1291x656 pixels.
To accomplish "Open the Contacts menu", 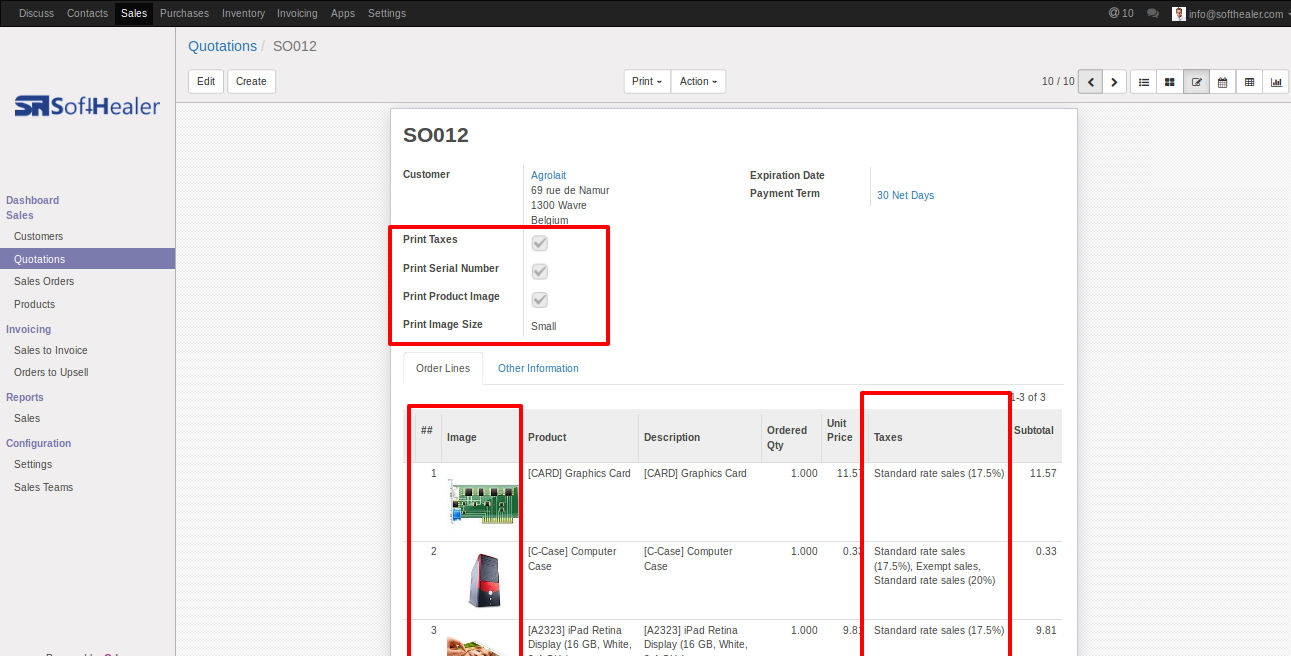I will [87, 13].
